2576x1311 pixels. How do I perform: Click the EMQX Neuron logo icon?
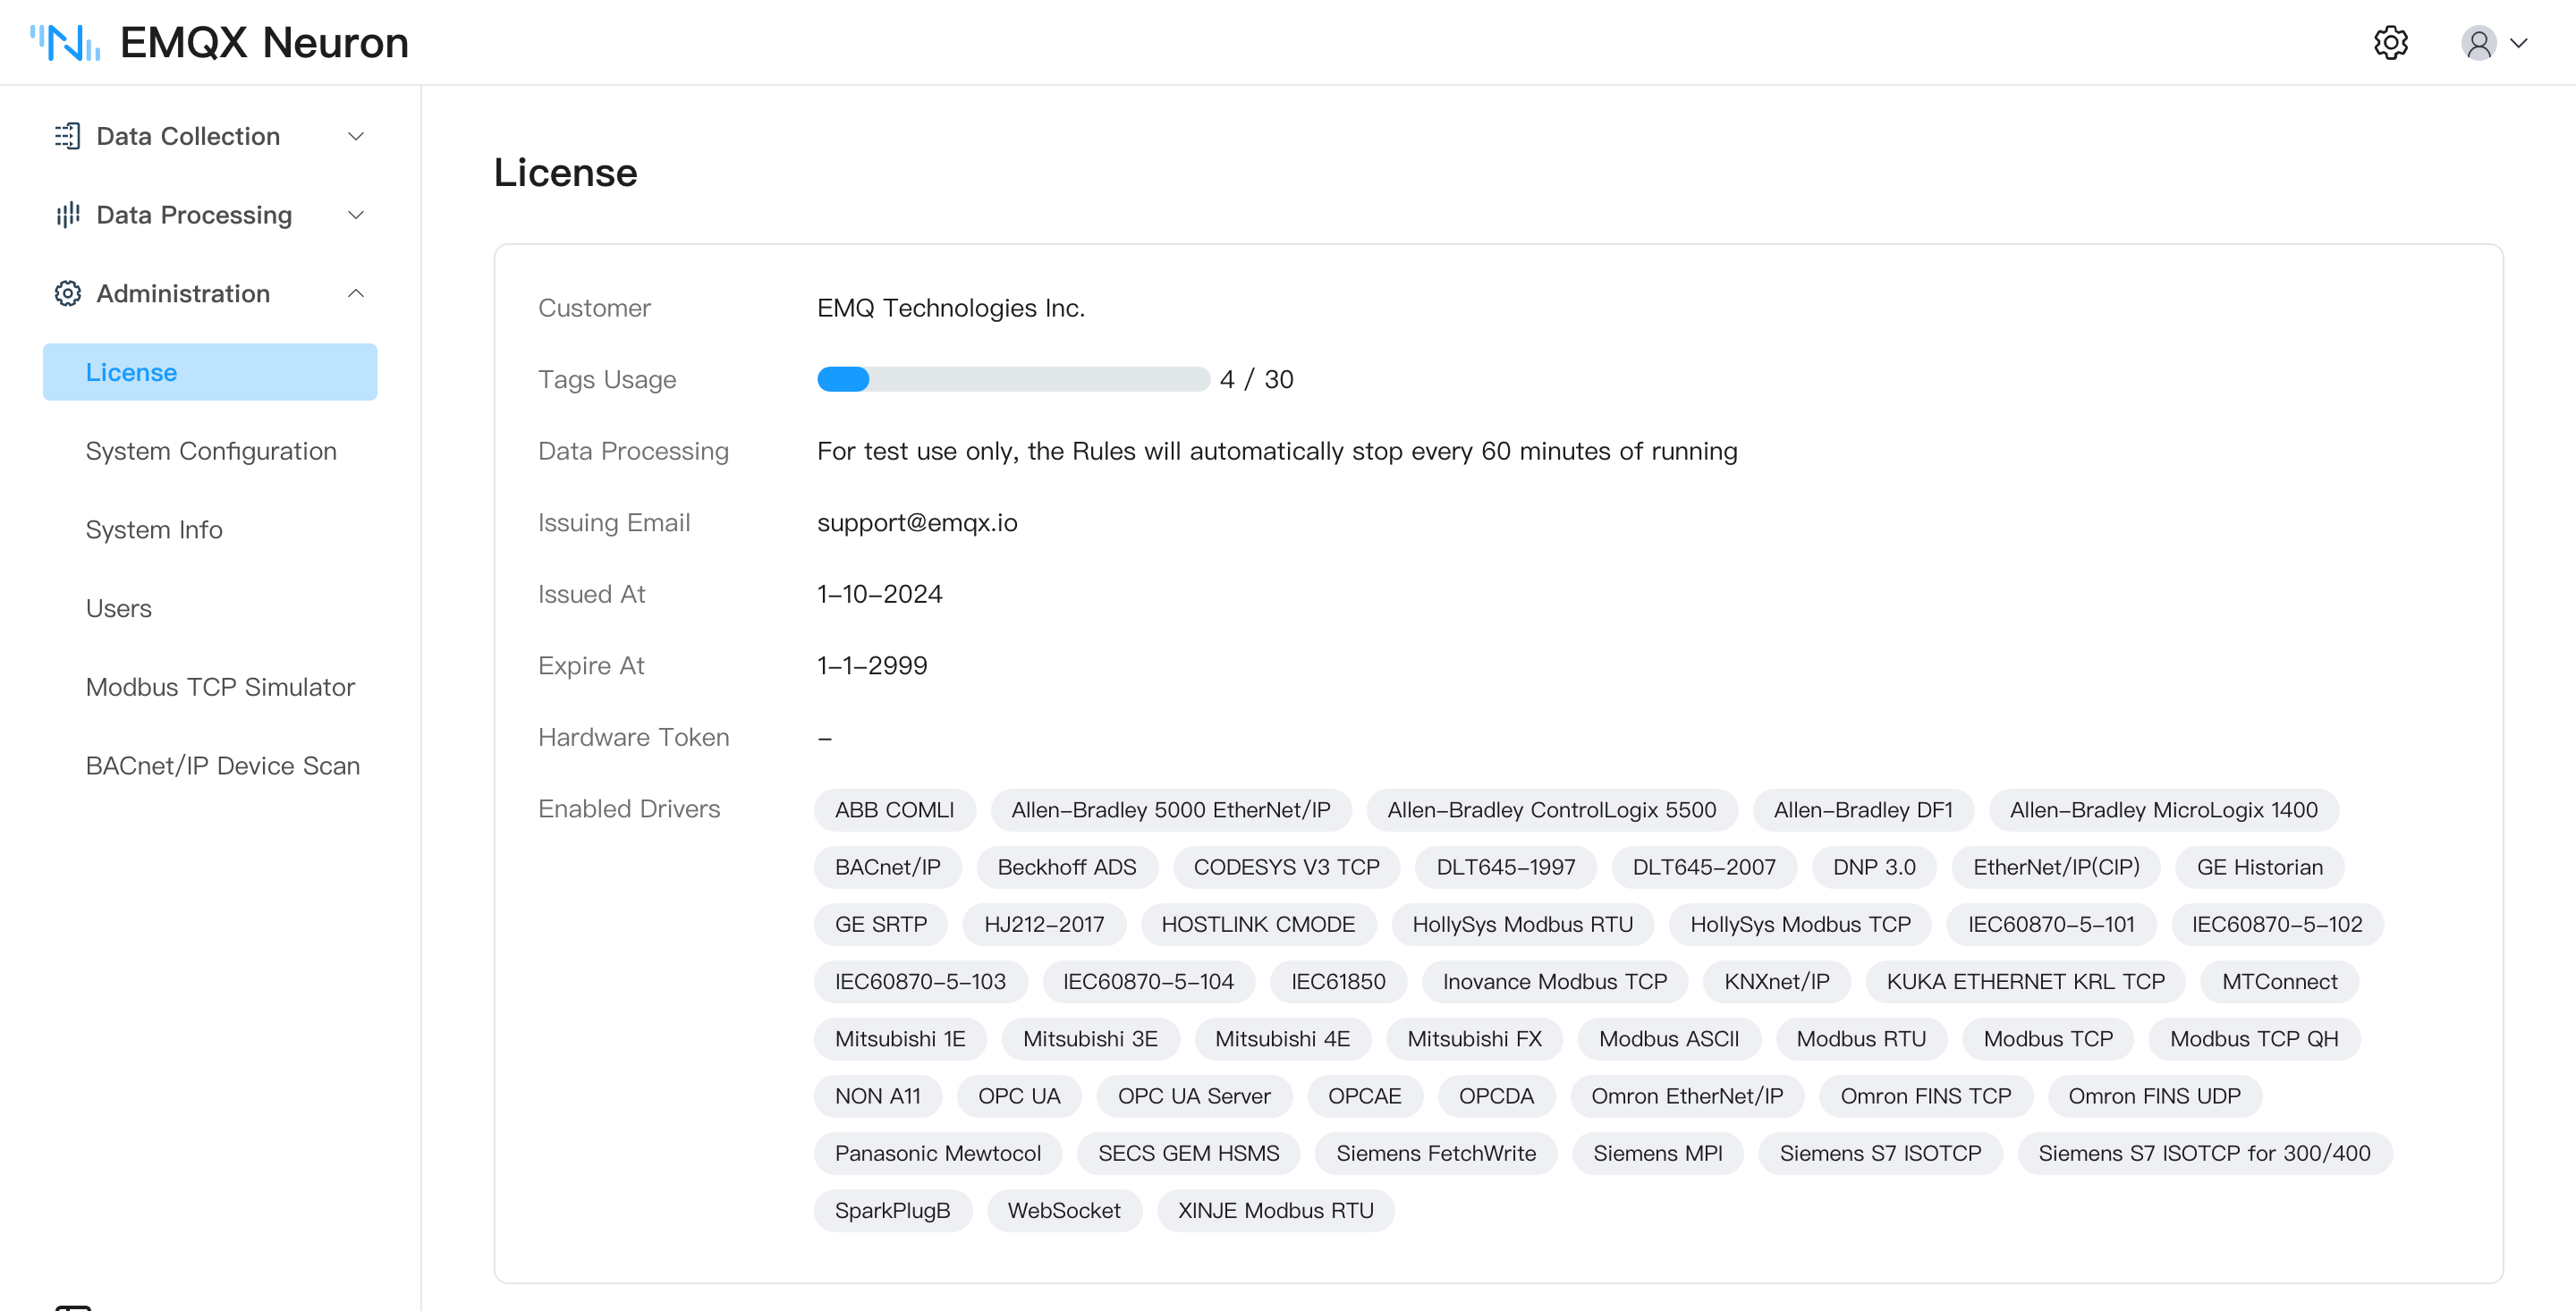(x=65, y=43)
